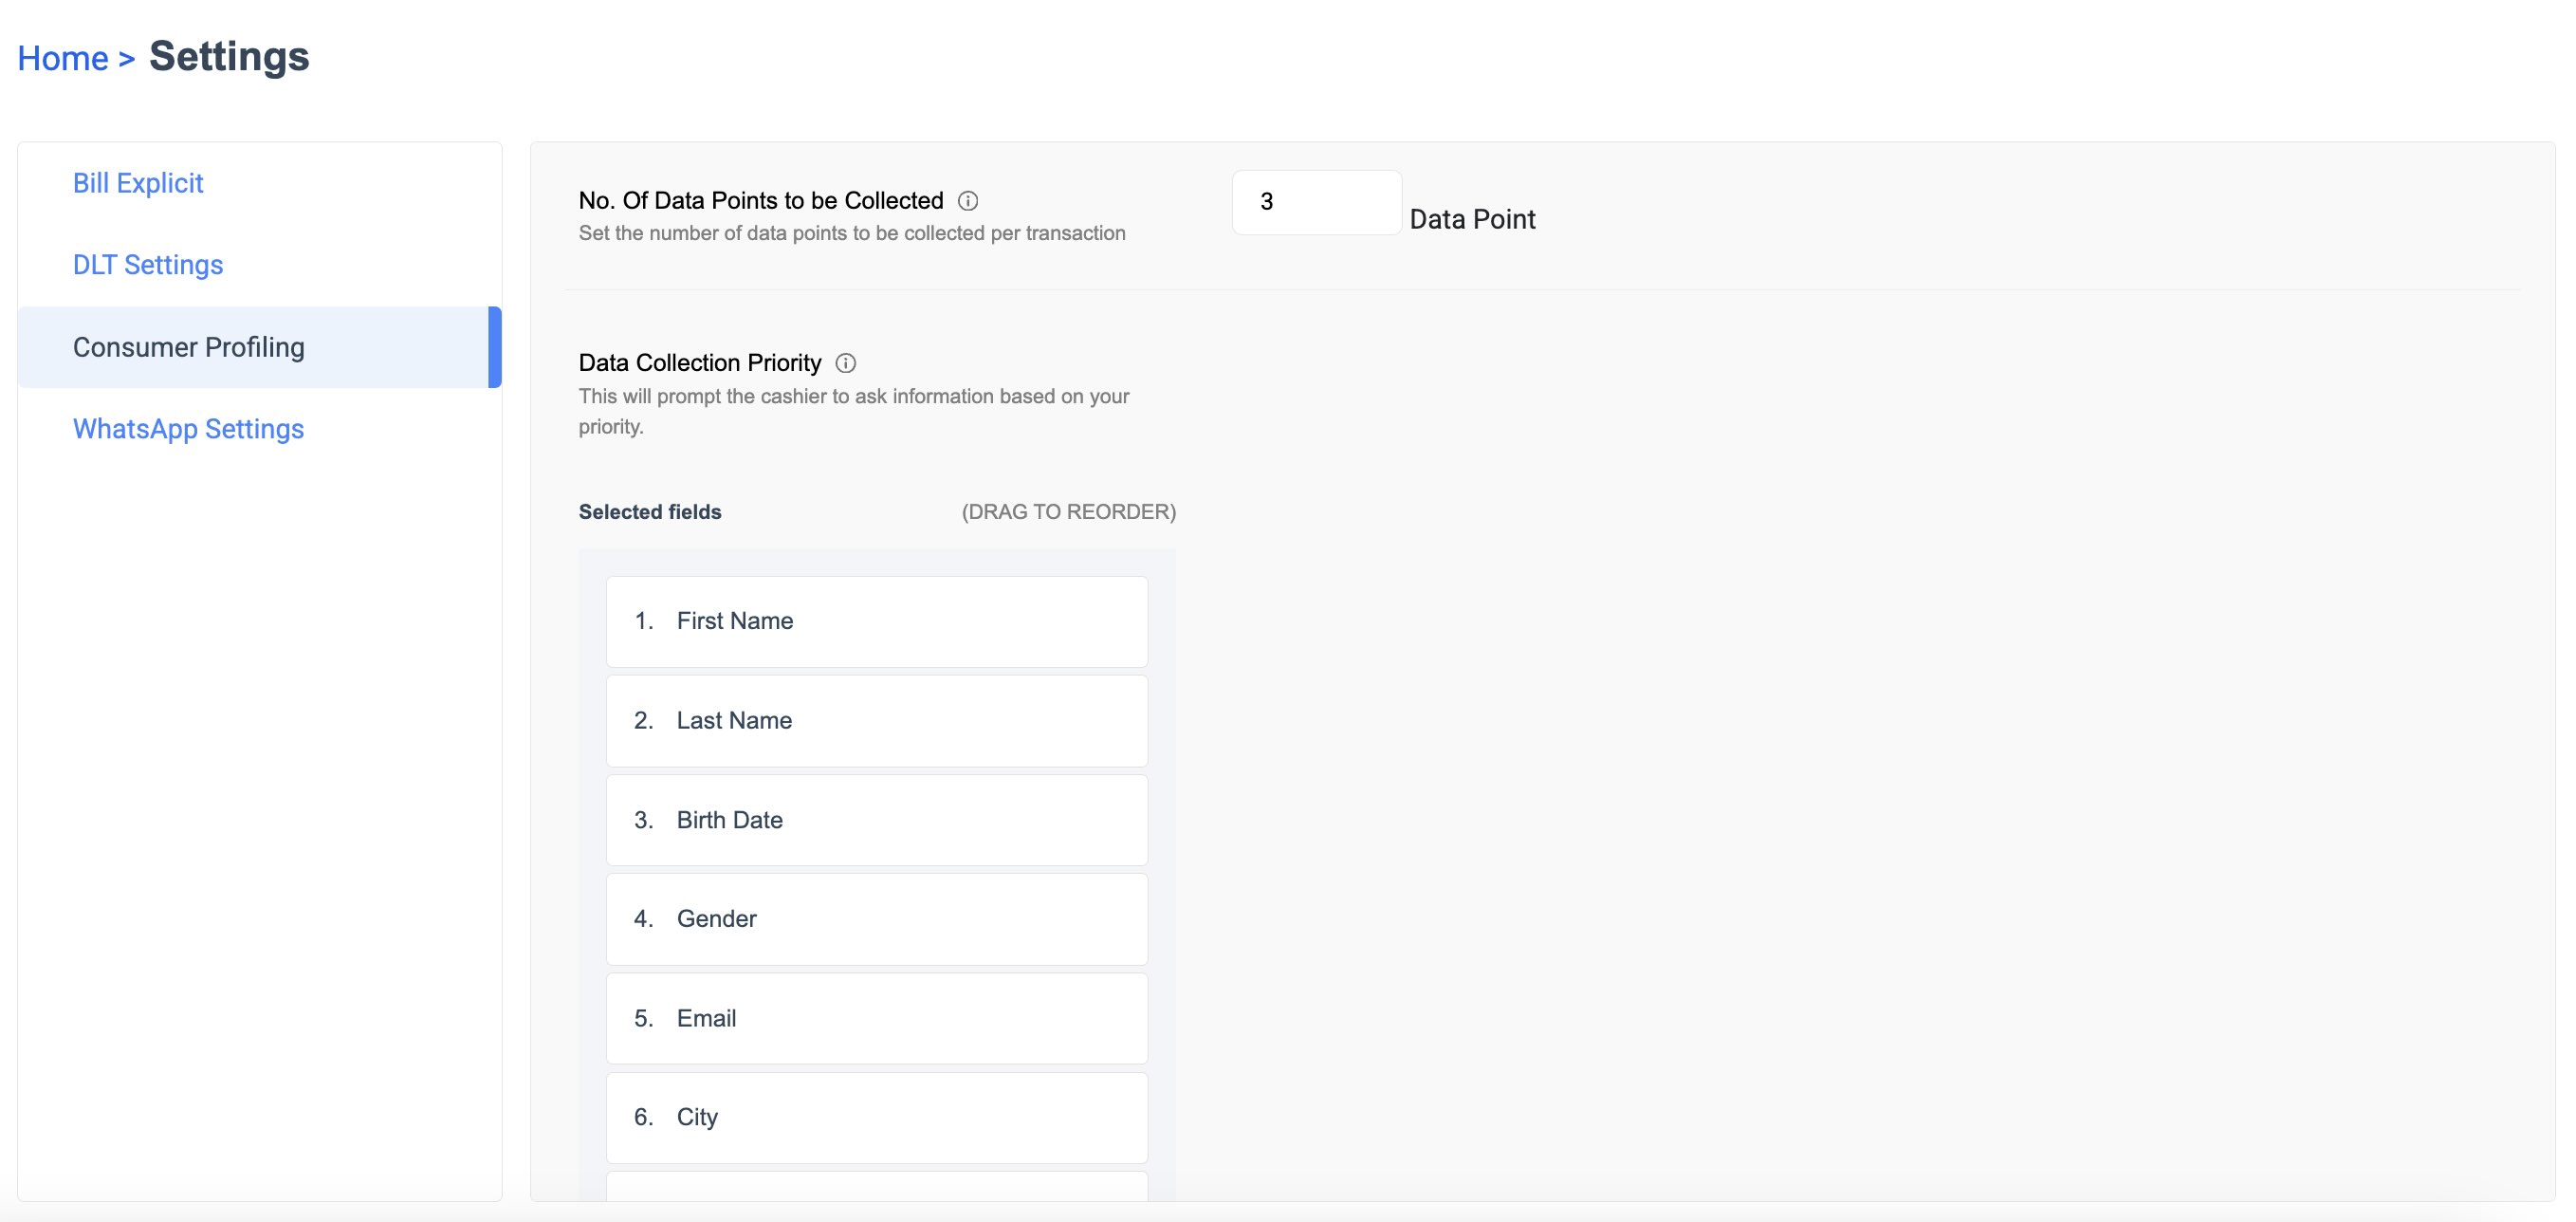Click the "Data Point" label next to the input
Viewport: 2576px width, 1222px height.
click(x=1471, y=219)
